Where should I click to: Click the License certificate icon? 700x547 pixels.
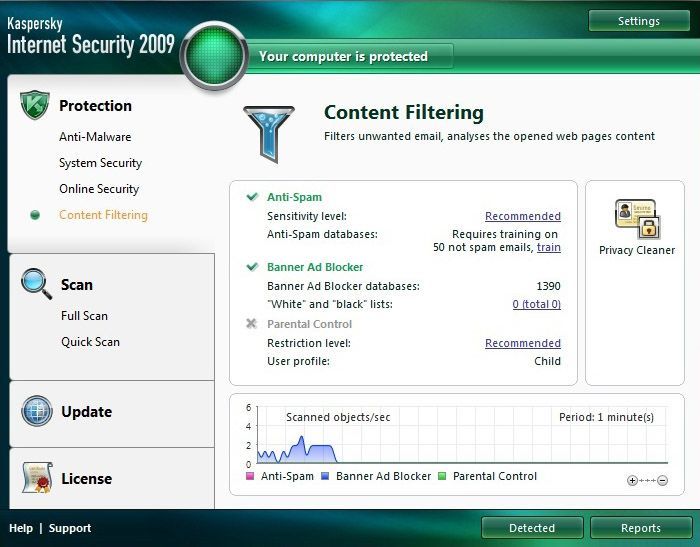[x=37, y=478]
